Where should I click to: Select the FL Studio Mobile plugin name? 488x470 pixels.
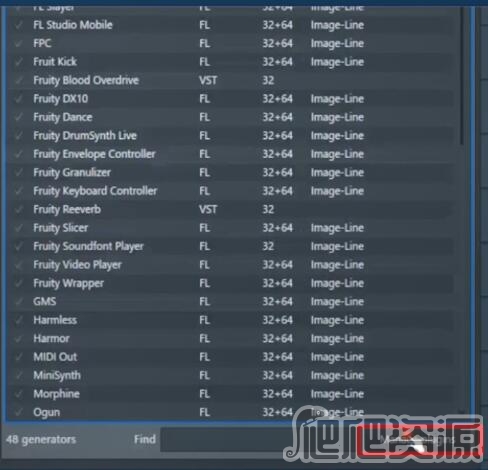click(x=73, y=25)
